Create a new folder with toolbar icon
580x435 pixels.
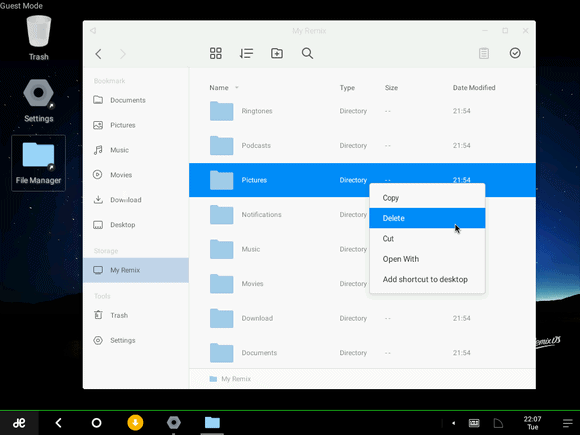[x=277, y=53]
